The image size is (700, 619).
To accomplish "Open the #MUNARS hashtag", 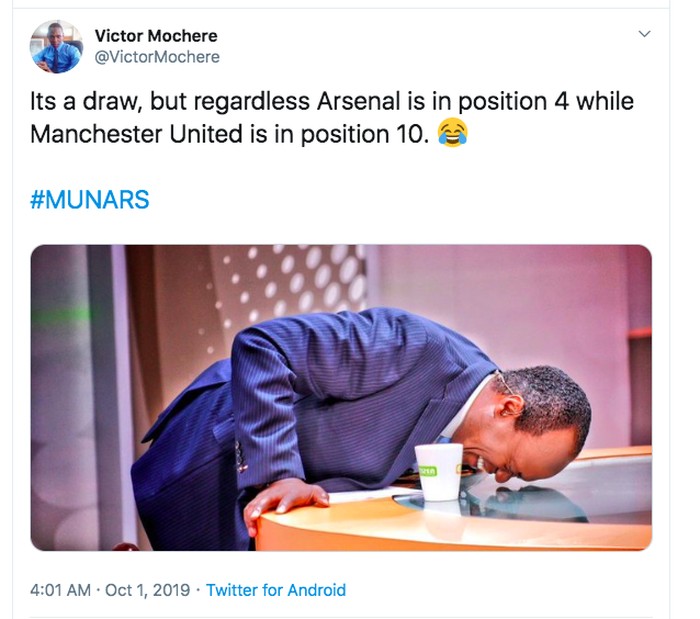I will click(x=90, y=199).
